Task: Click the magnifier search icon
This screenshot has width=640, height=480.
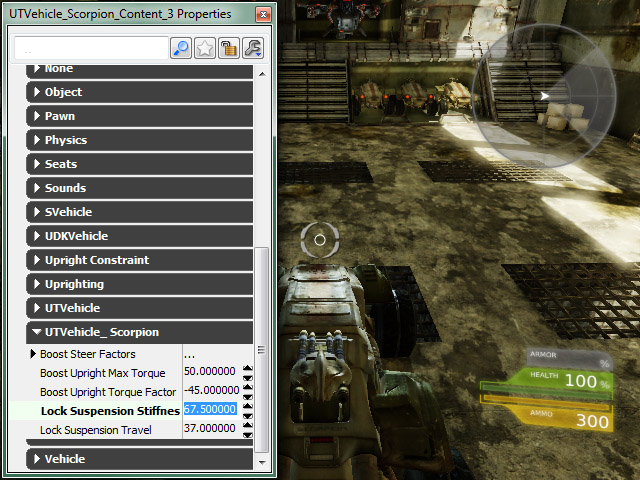Action: [x=181, y=48]
